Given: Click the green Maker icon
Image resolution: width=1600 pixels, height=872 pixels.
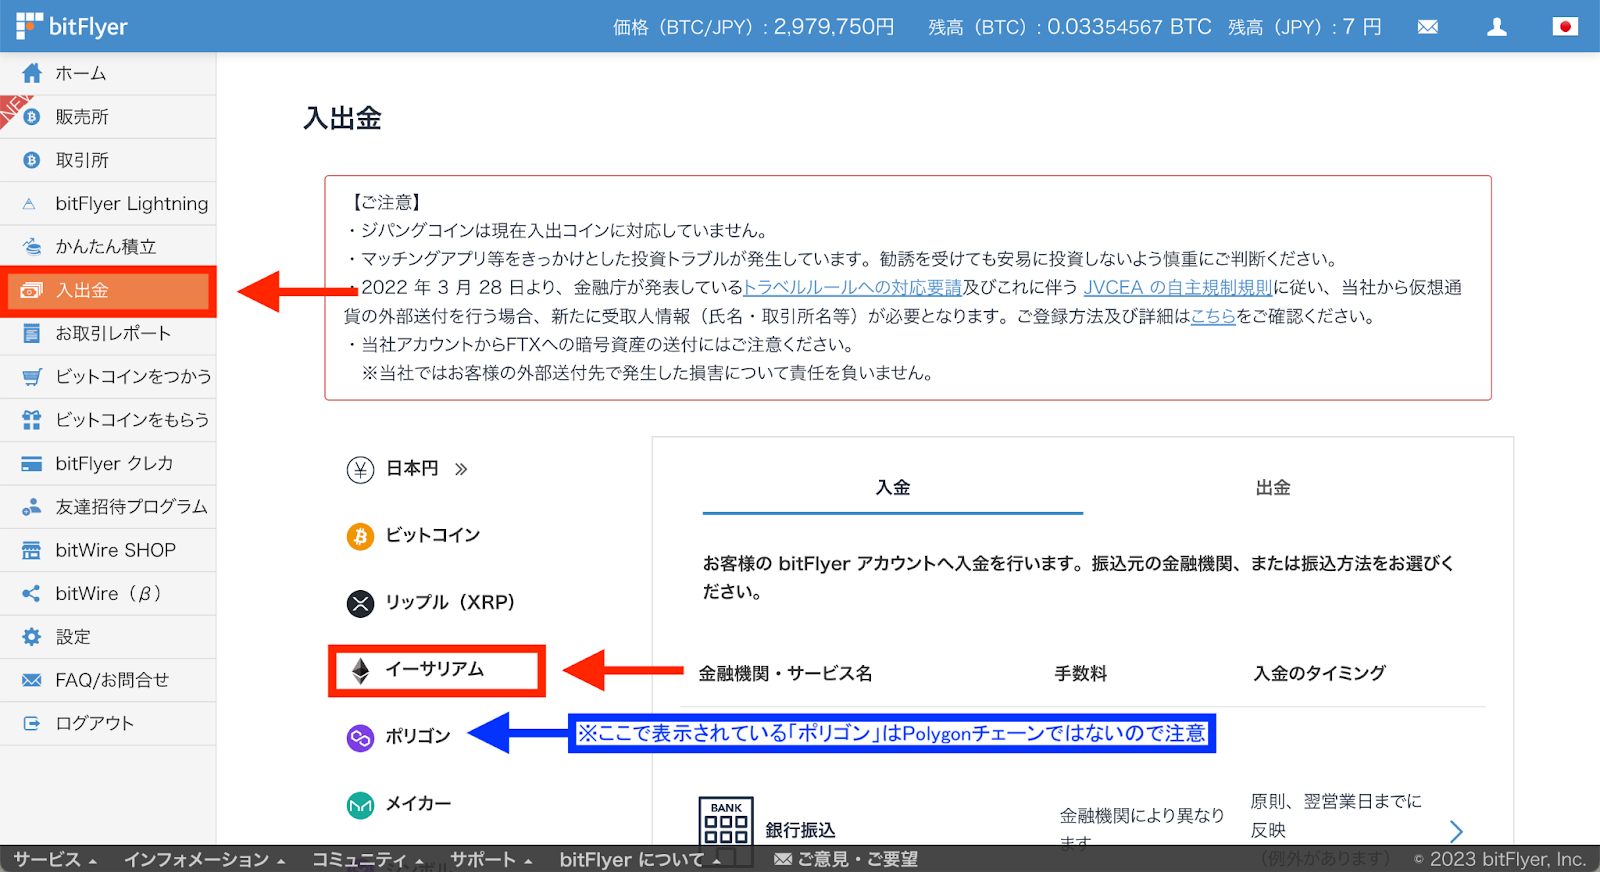Looking at the screenshot, I should [360, 805].
